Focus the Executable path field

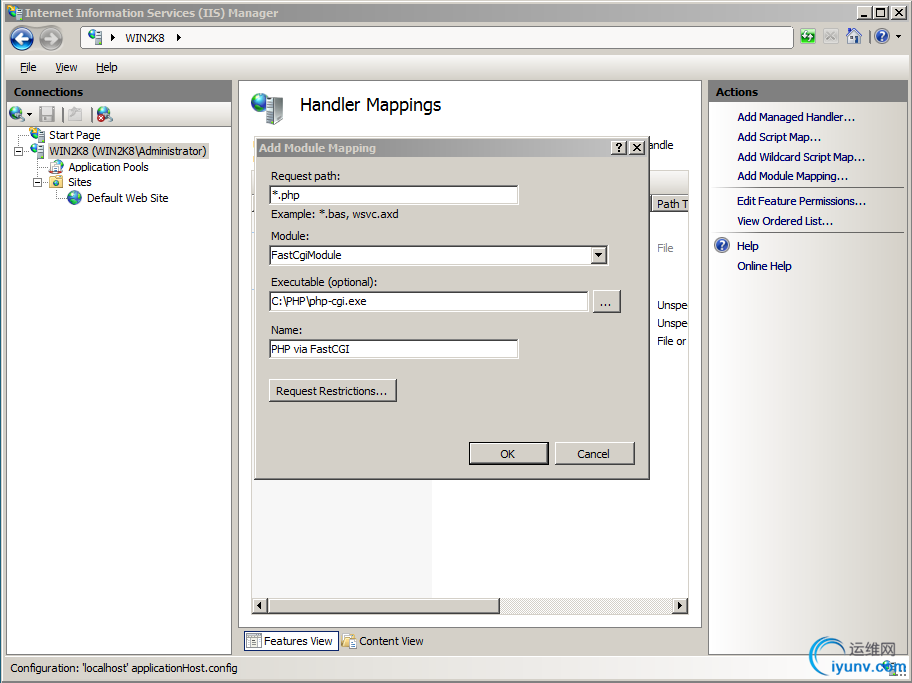click(x=429, y=301)
